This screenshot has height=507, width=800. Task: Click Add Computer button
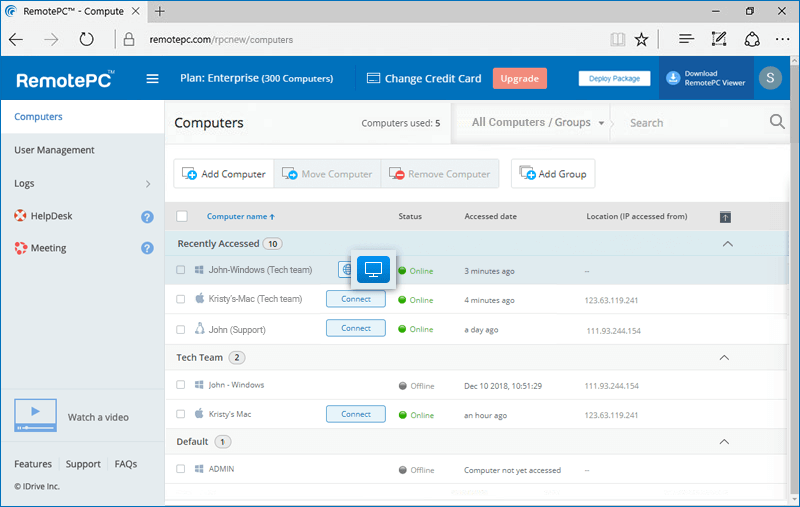pyautogui.click(x=224, y=174)
